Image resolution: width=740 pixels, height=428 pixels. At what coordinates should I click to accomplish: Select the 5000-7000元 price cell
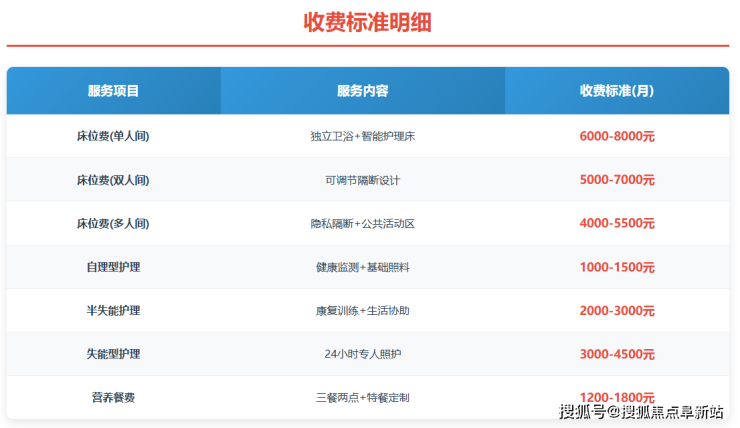pyautogui.click(x=616, y=180)
